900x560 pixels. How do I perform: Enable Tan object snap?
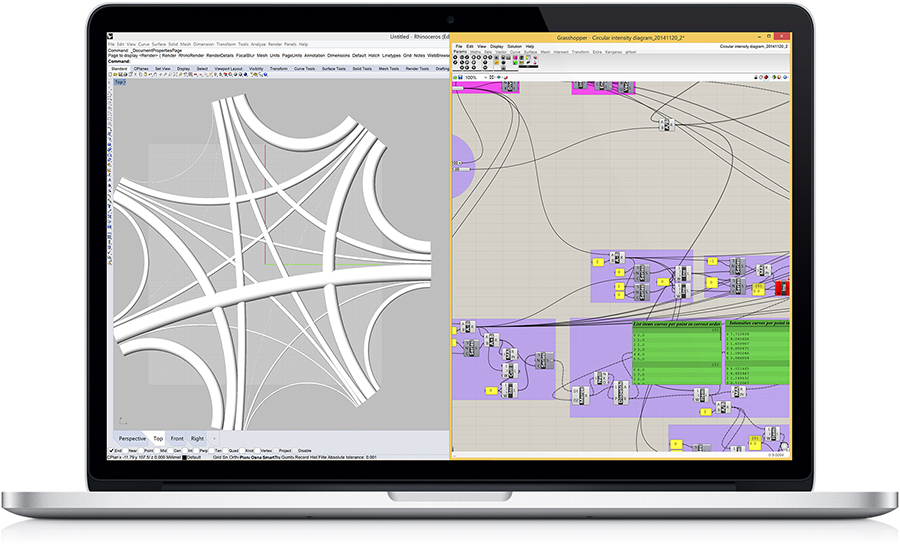coord(211,450)
